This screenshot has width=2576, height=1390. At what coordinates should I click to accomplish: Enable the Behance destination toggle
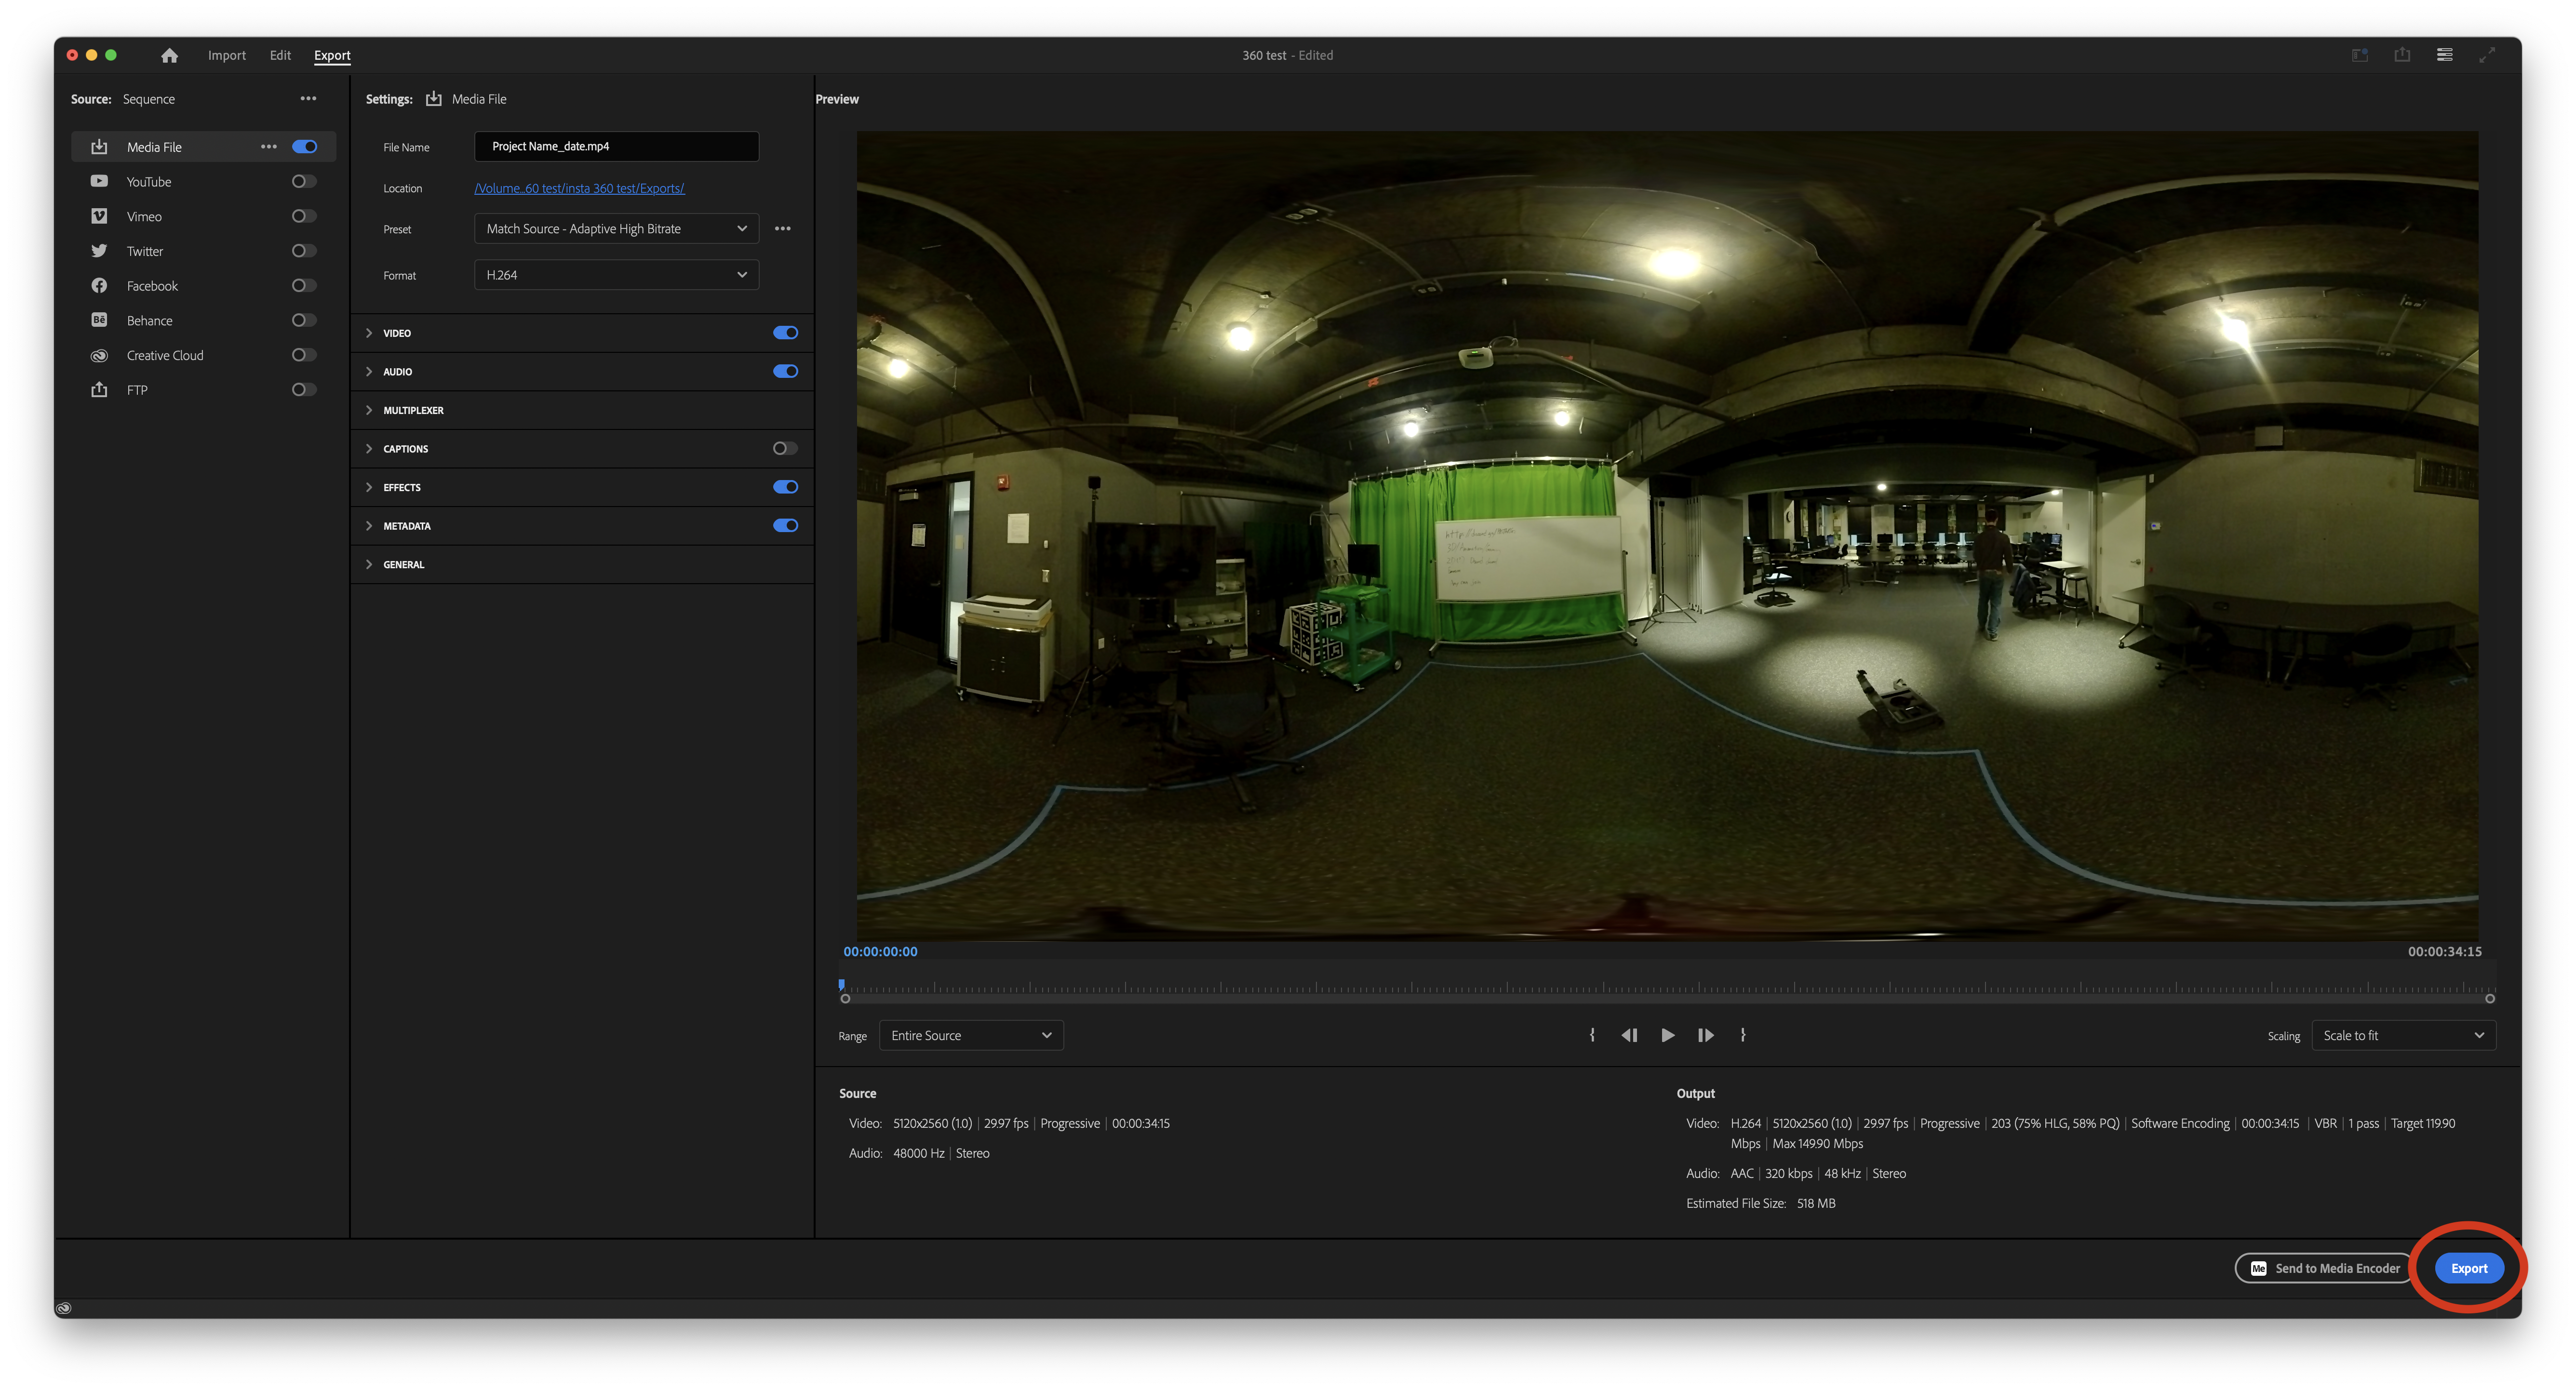(304, 320)
